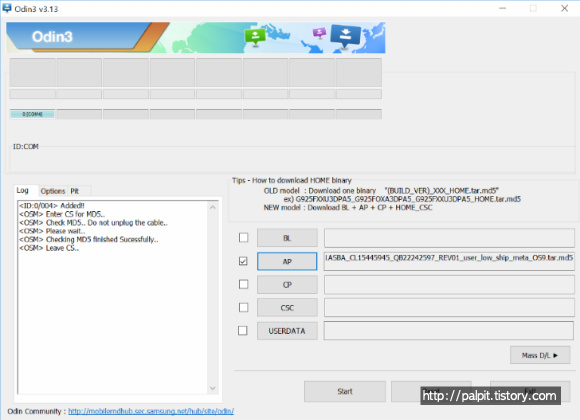Screen dimensions: 580x420
Task: Switch to the Options tab
Action: point(53,191)
